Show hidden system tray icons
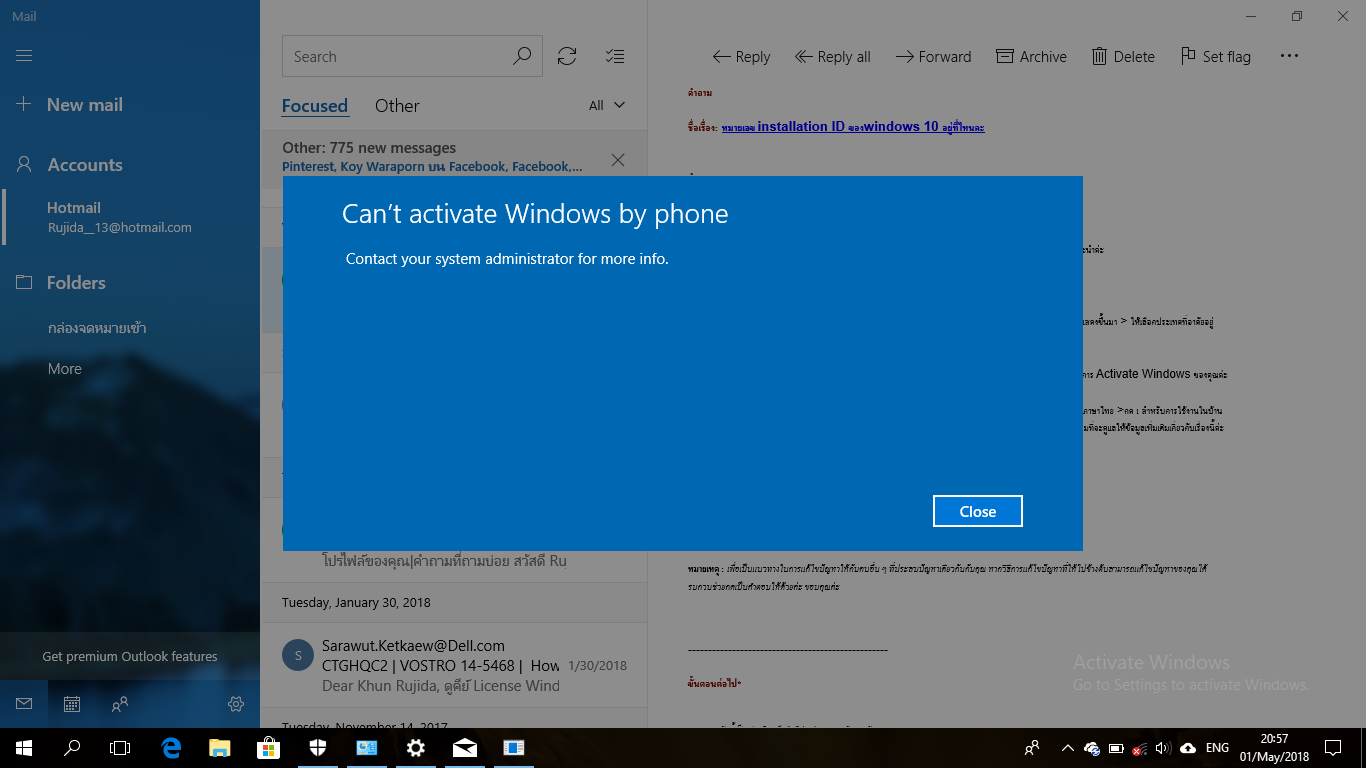 click(x=1067, y=748)
